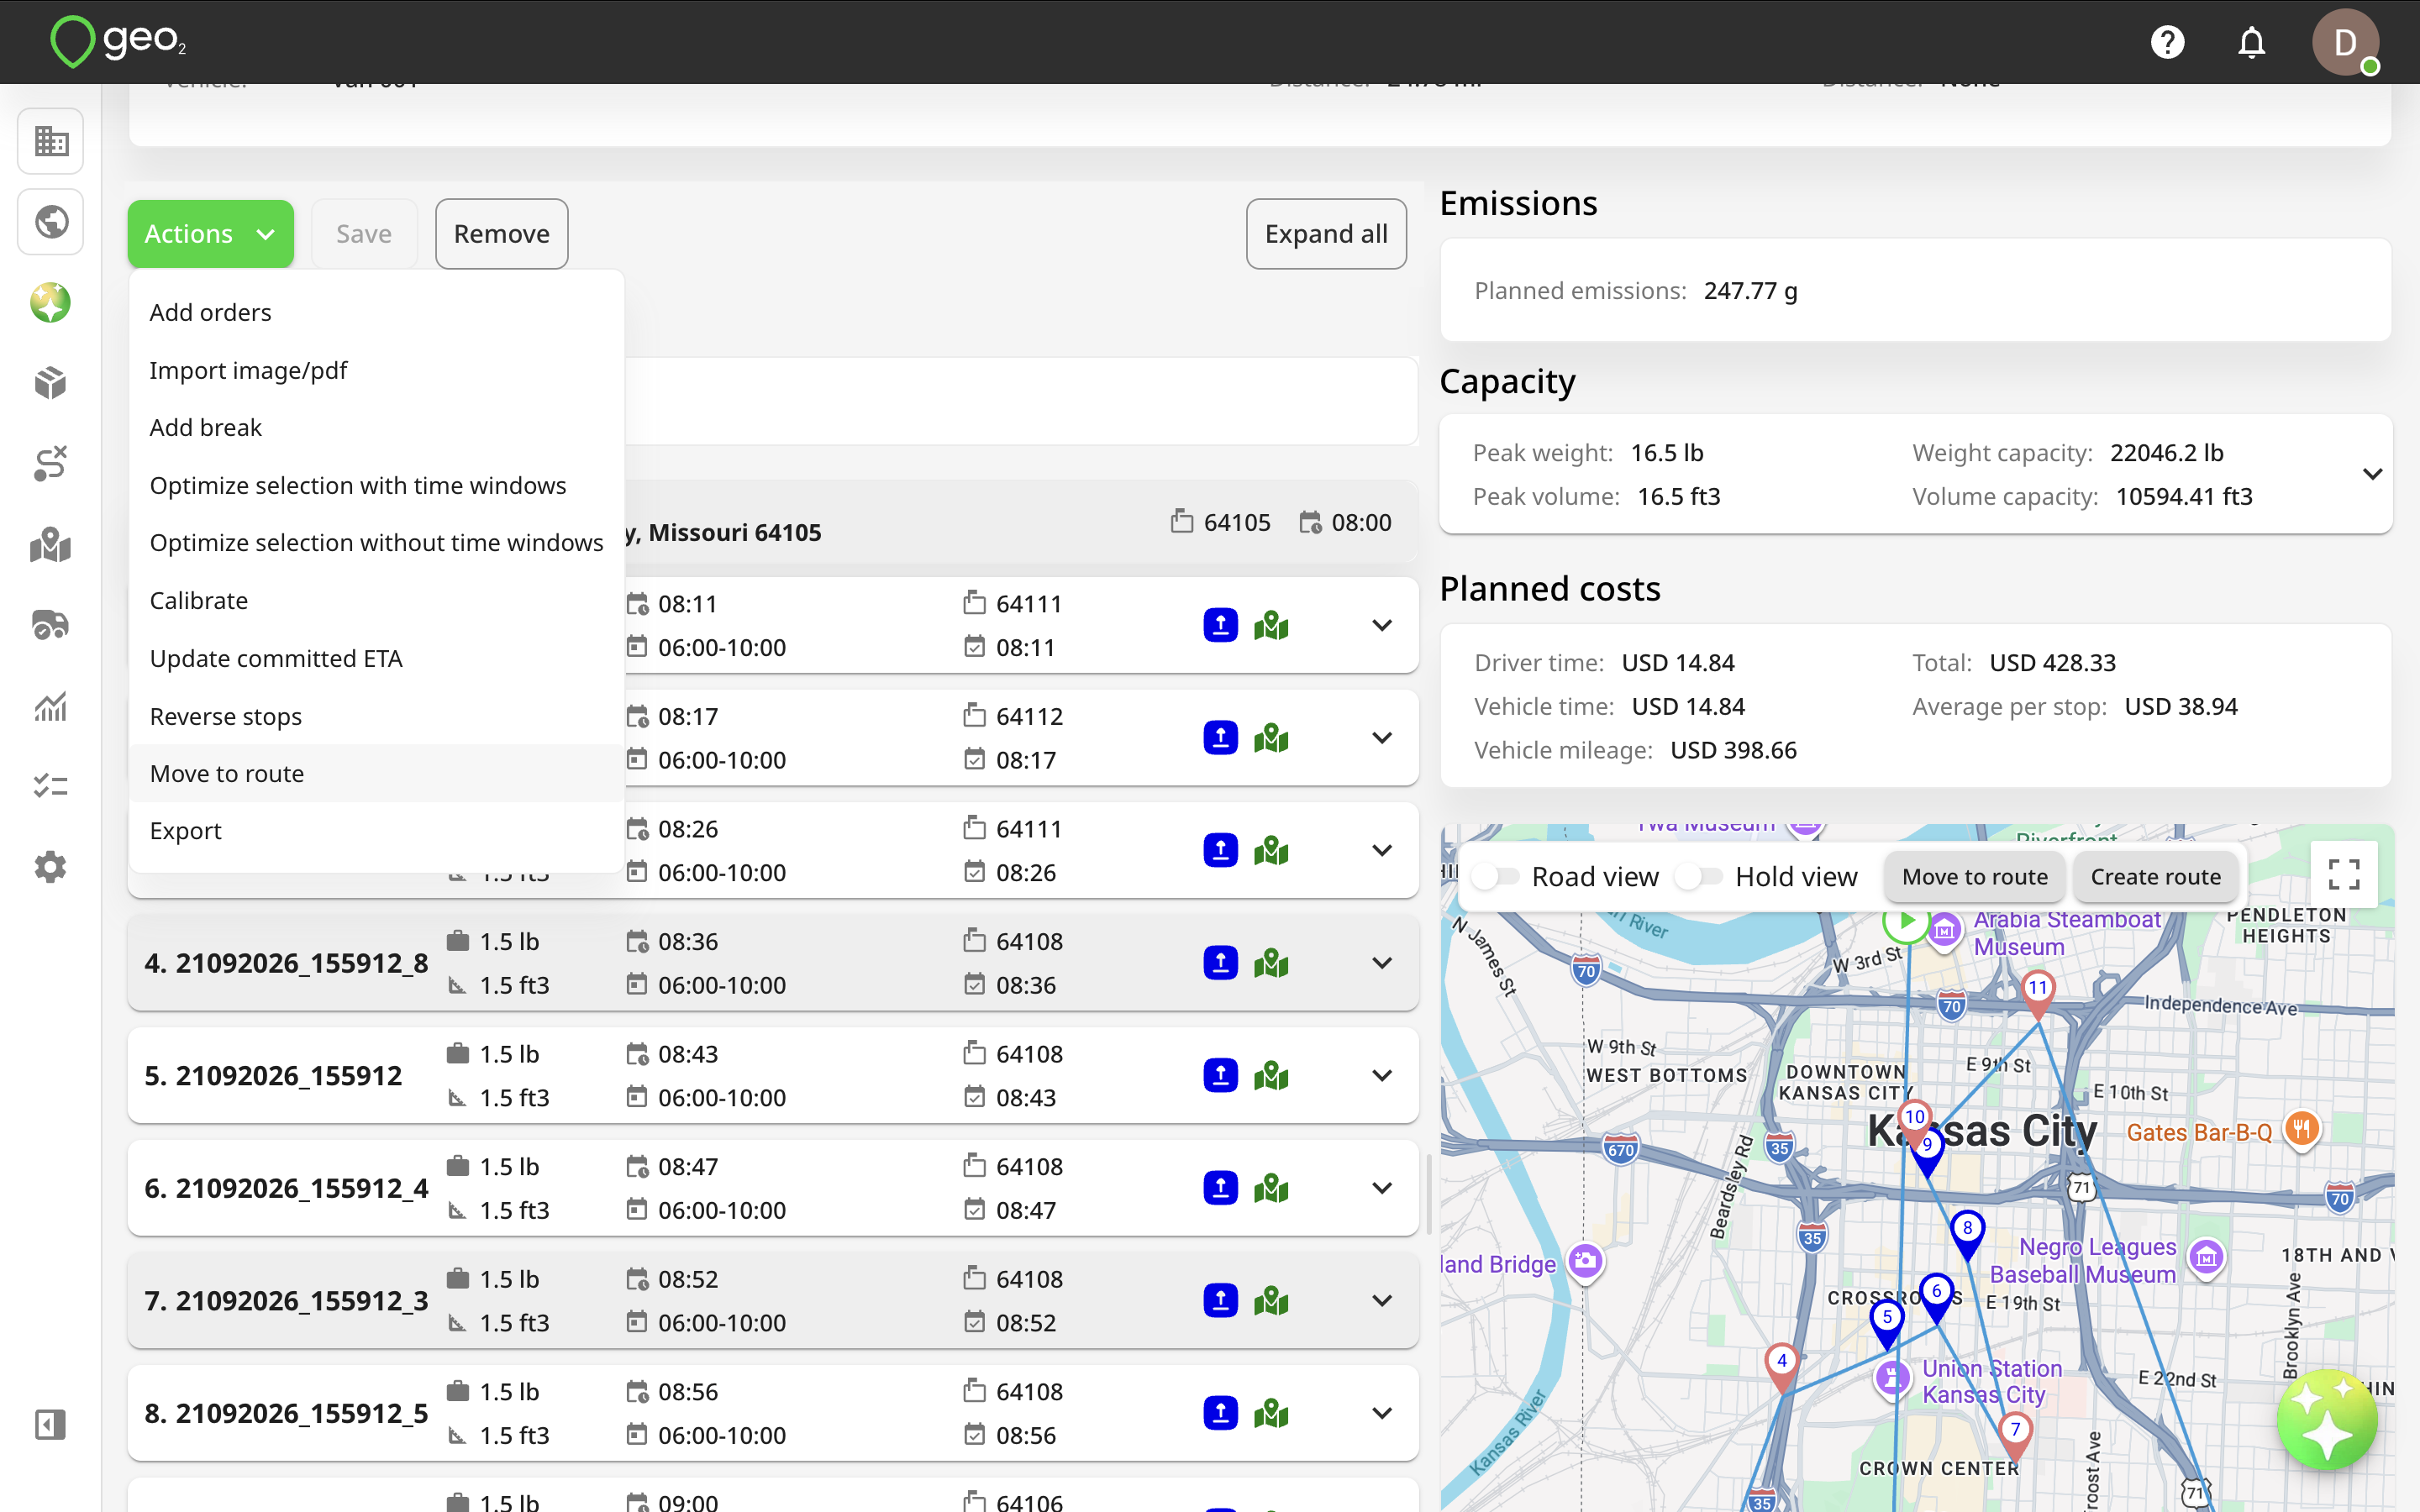This screenshot has height=1512, width=2420.
Task: Click green map icon for stop 8
Action: [x=1271, y=1413]
